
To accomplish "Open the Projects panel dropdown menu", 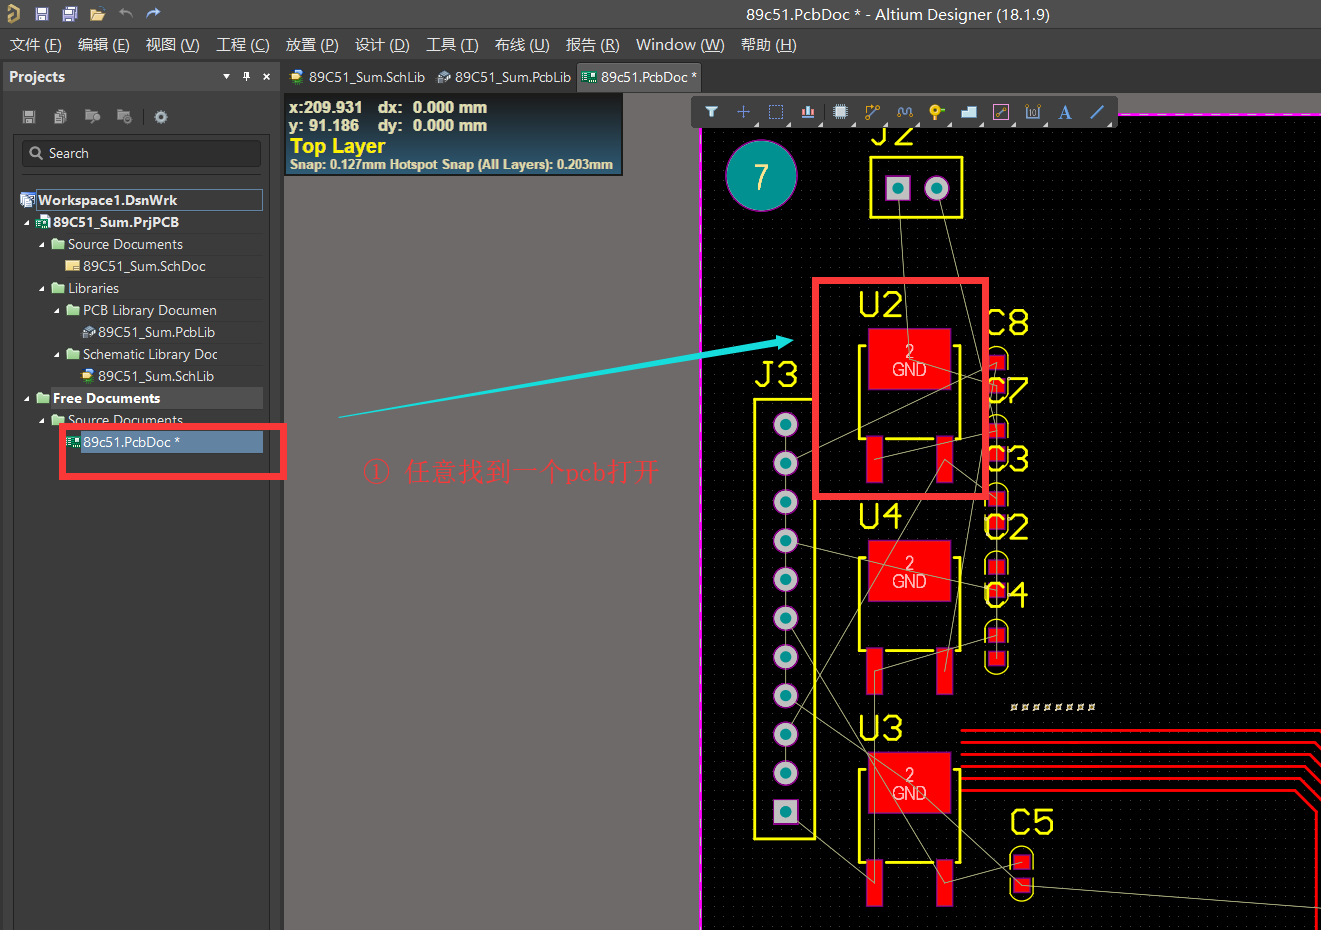I will [225, 76].
